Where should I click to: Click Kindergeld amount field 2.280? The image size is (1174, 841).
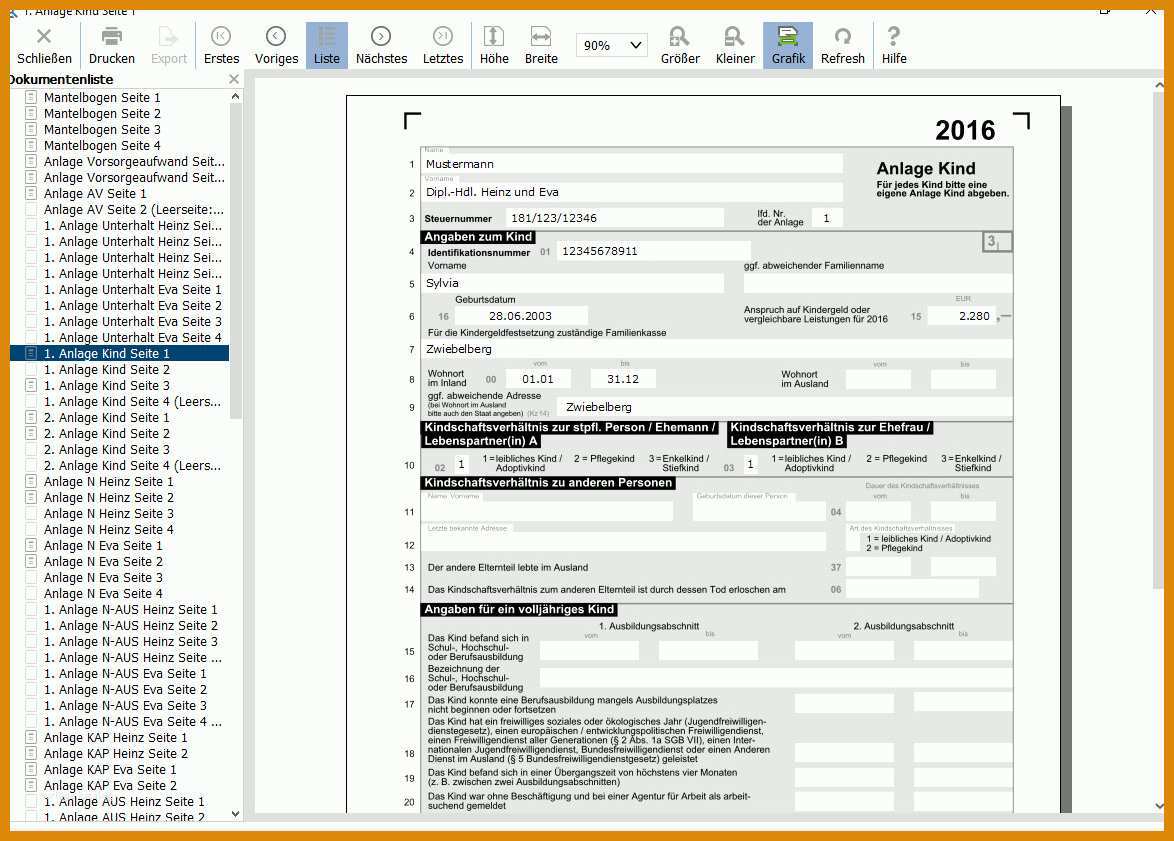pyautogui.click(x=961, y=316)
